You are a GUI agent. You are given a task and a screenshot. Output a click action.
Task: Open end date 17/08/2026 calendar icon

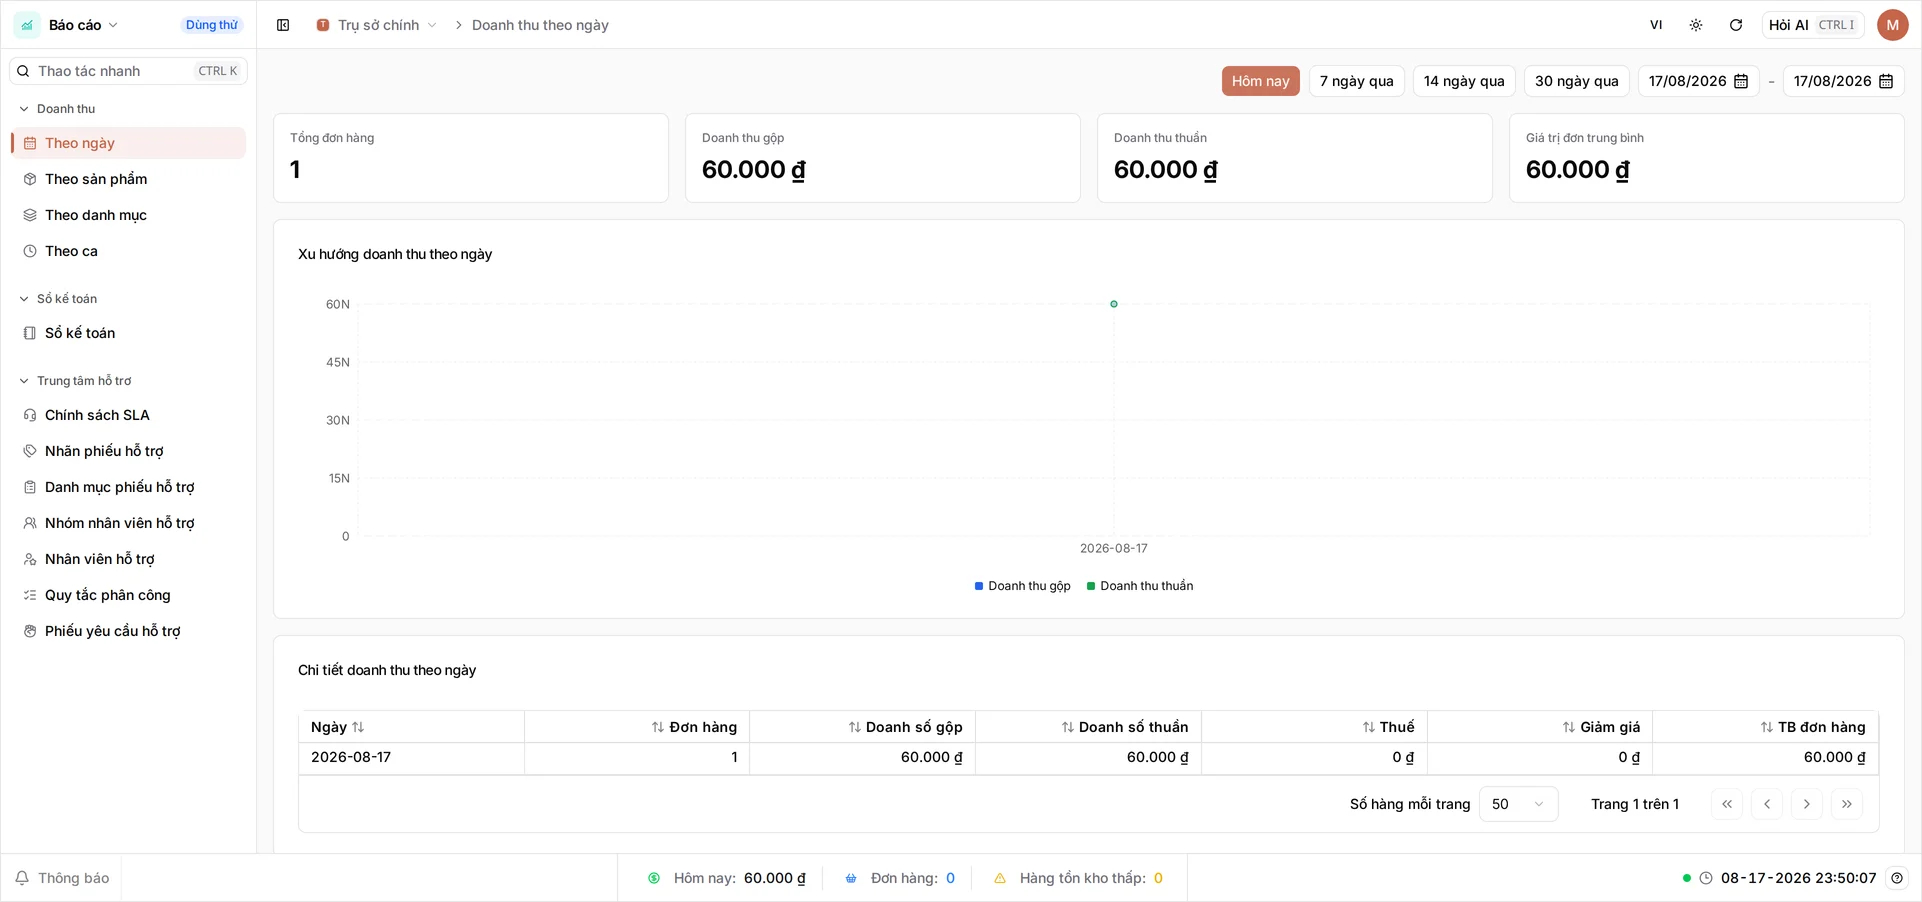pyautogui.click(x=1886, y=81)
